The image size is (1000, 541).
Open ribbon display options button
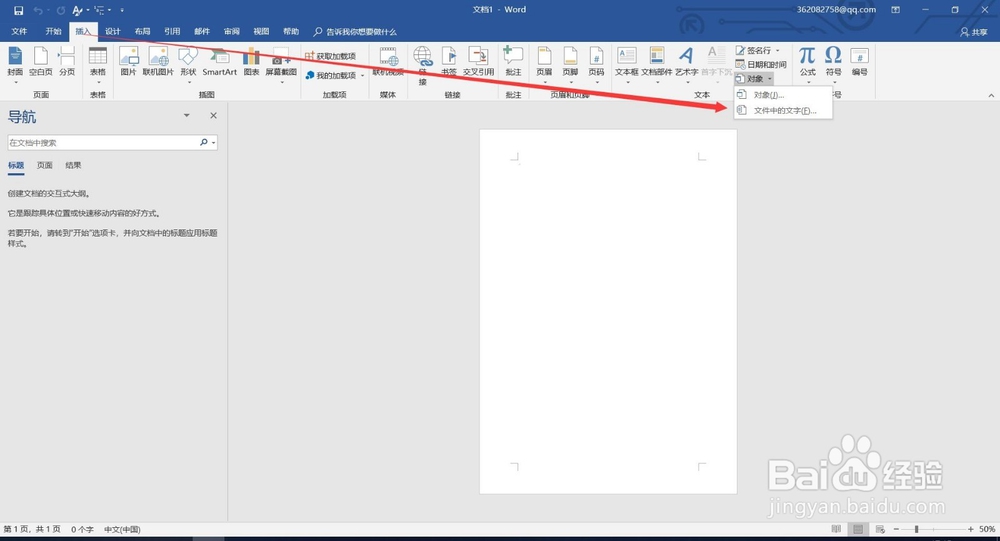click(895, 10)
